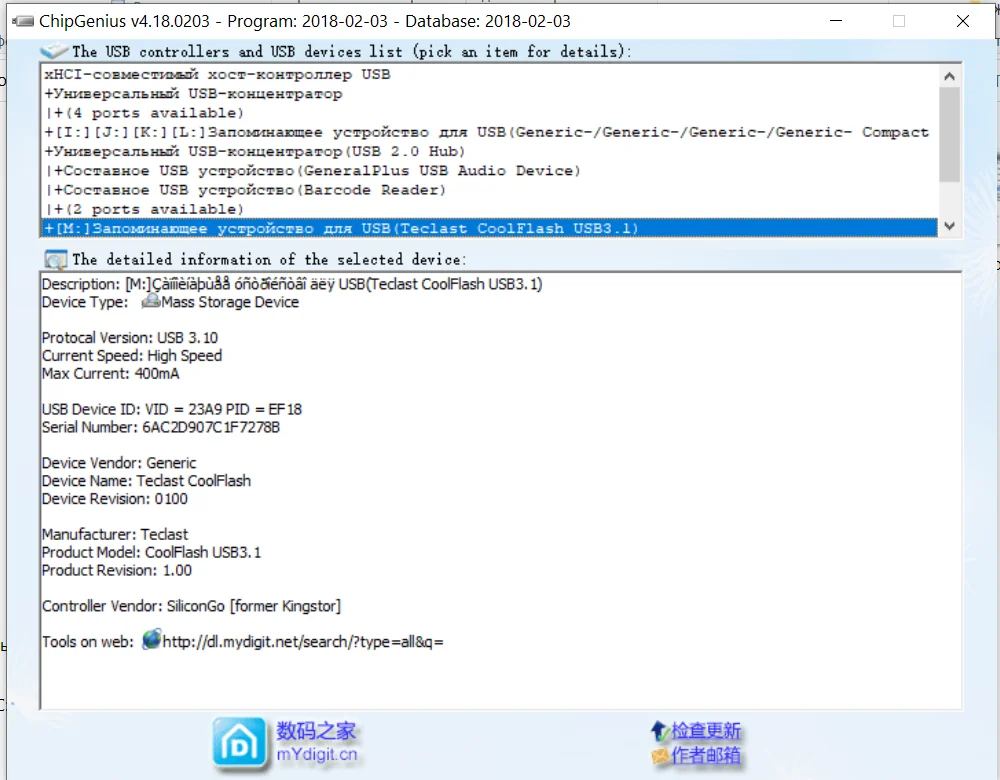Select Teclast CoolFlash USB3.1 [M:] row
This screenshot has width=1000, height=780.
[x=490, y=228]
